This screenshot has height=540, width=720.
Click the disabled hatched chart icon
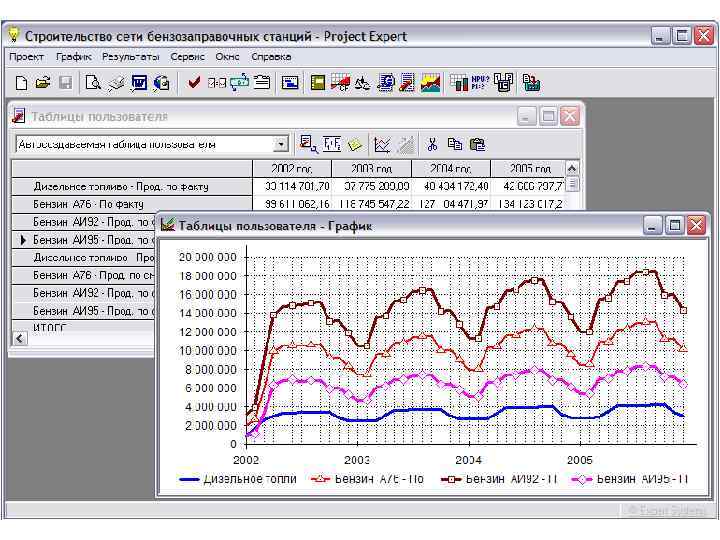click(x=405, y=145)
